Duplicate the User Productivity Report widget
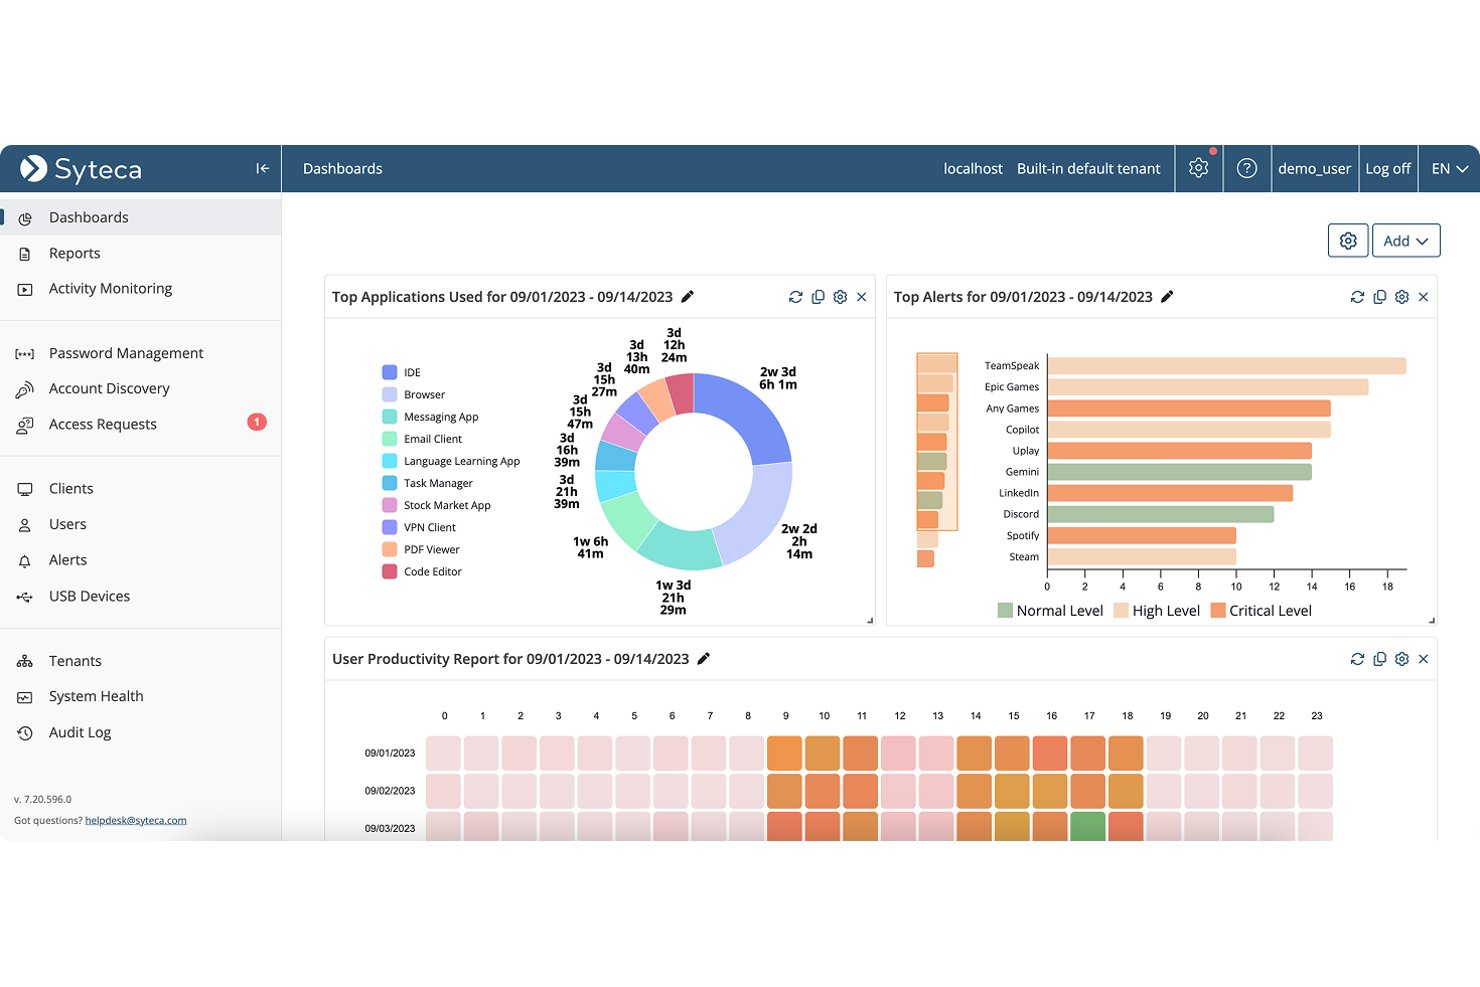The image size is (1480, 987). (1380, 659)
